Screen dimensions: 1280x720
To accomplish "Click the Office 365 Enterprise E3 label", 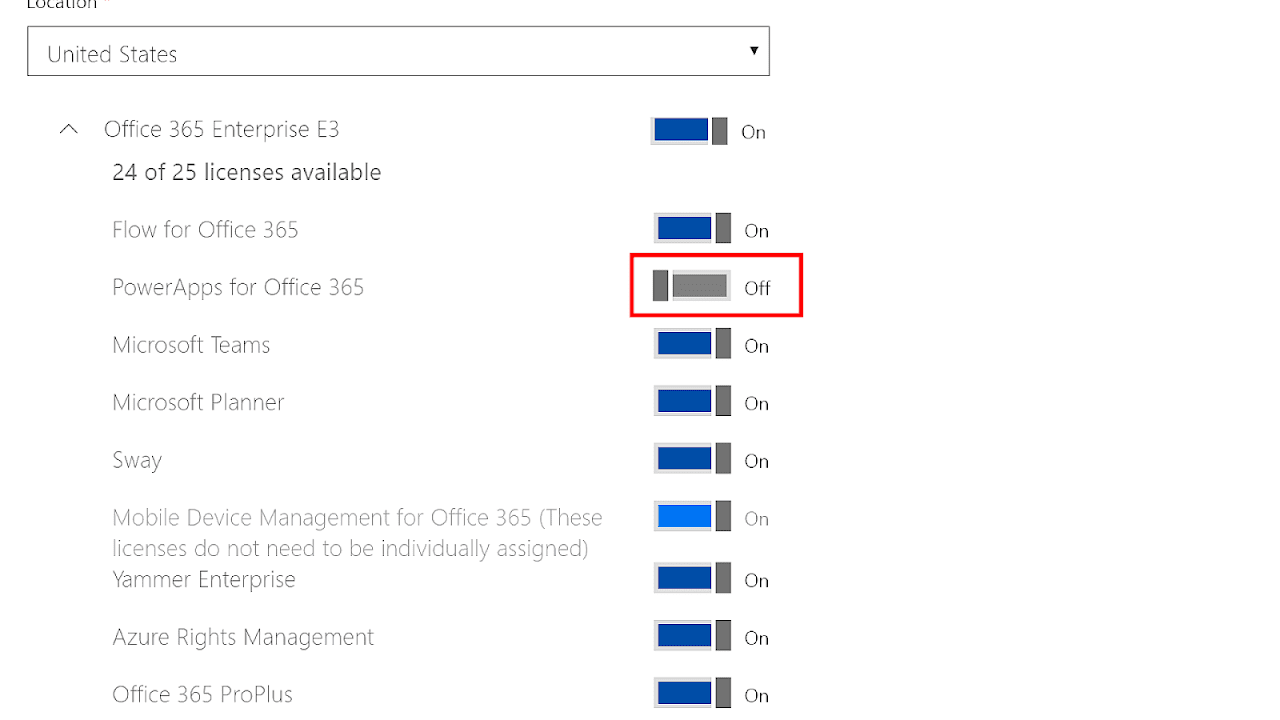I will coord(221,129).
